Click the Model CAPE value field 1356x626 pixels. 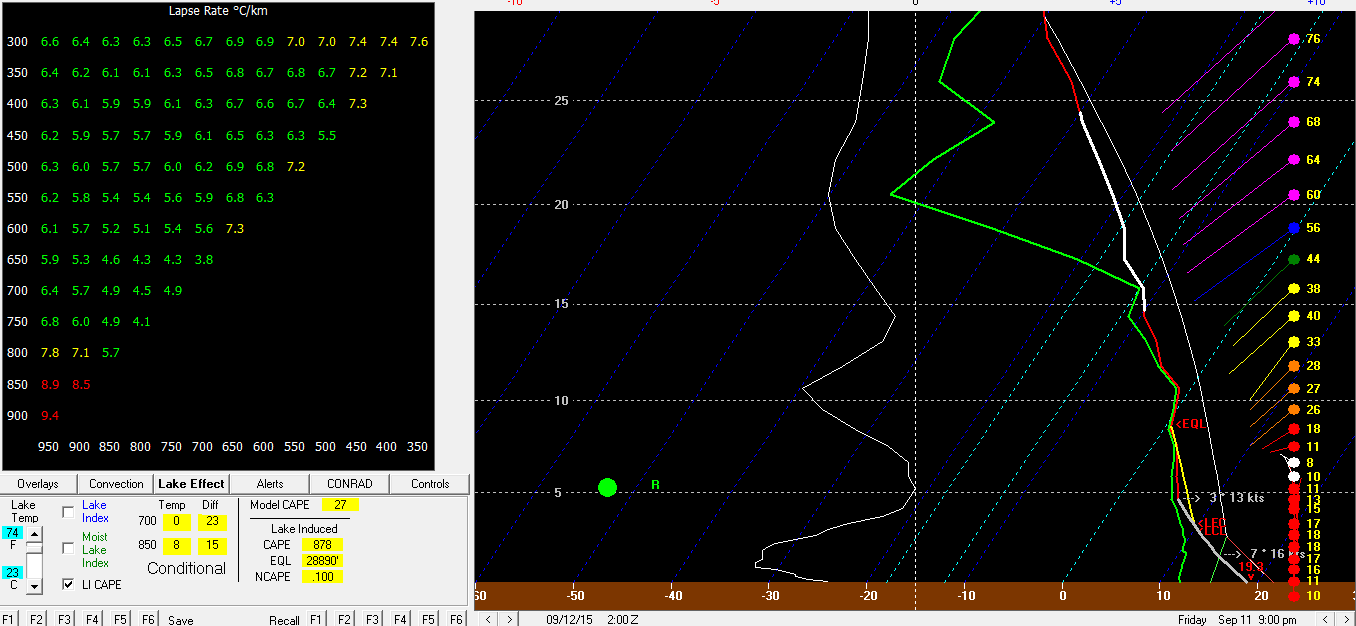[340, 505]
